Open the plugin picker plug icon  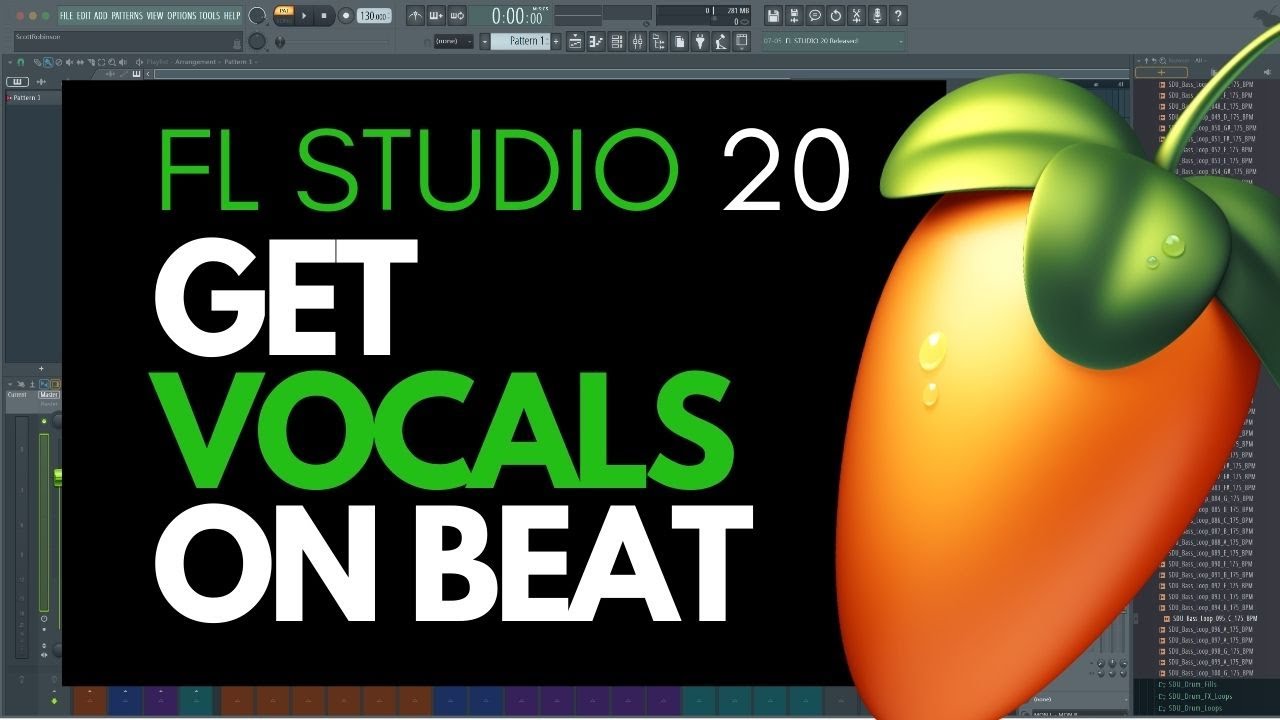700,41
